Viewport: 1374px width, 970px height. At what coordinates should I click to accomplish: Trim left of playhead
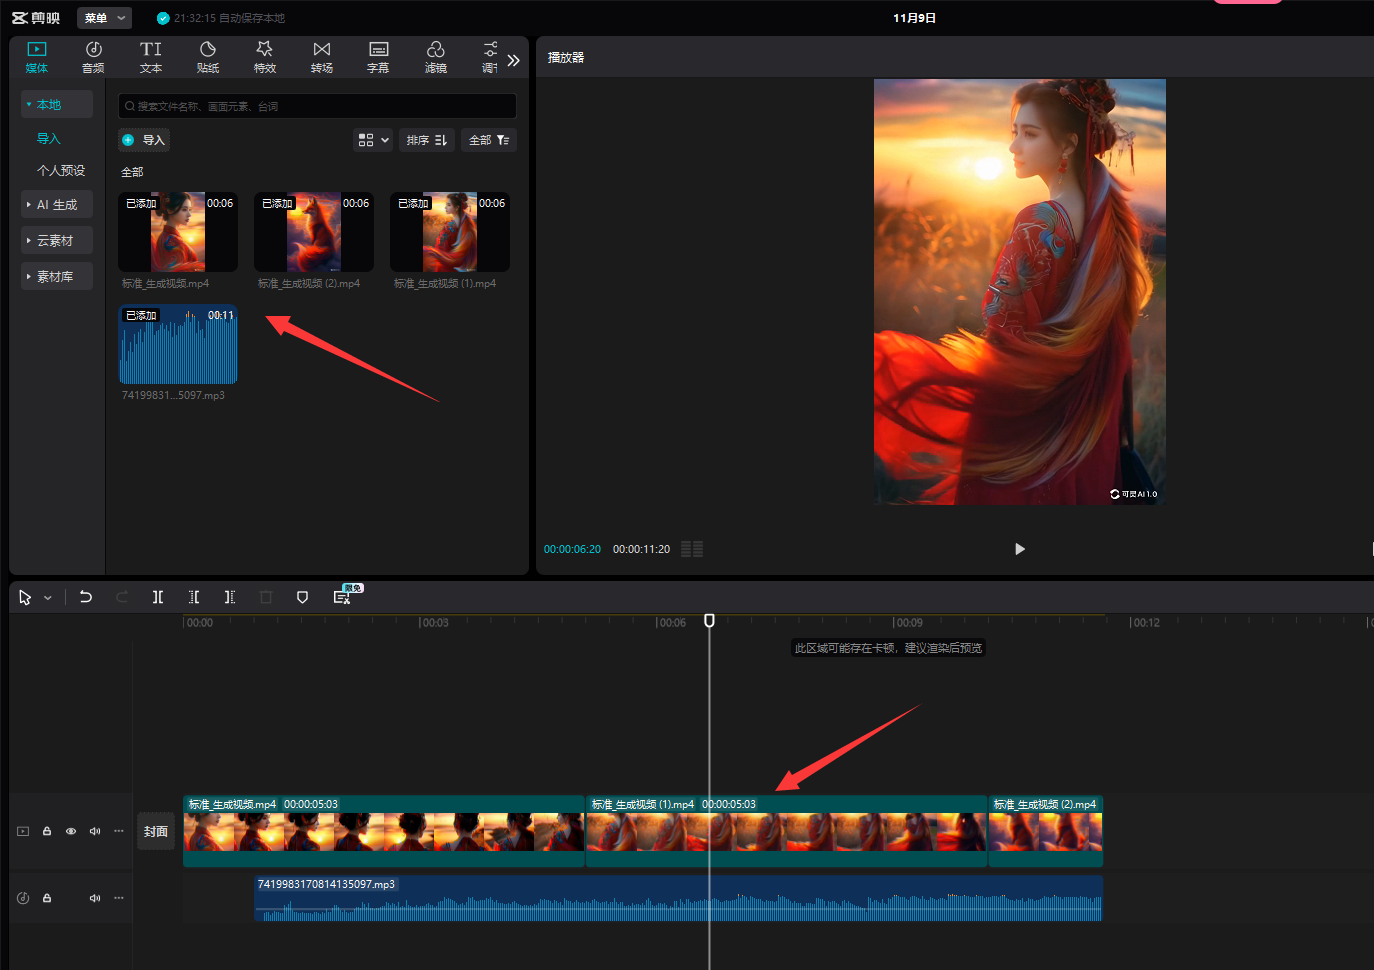(194, 597)
